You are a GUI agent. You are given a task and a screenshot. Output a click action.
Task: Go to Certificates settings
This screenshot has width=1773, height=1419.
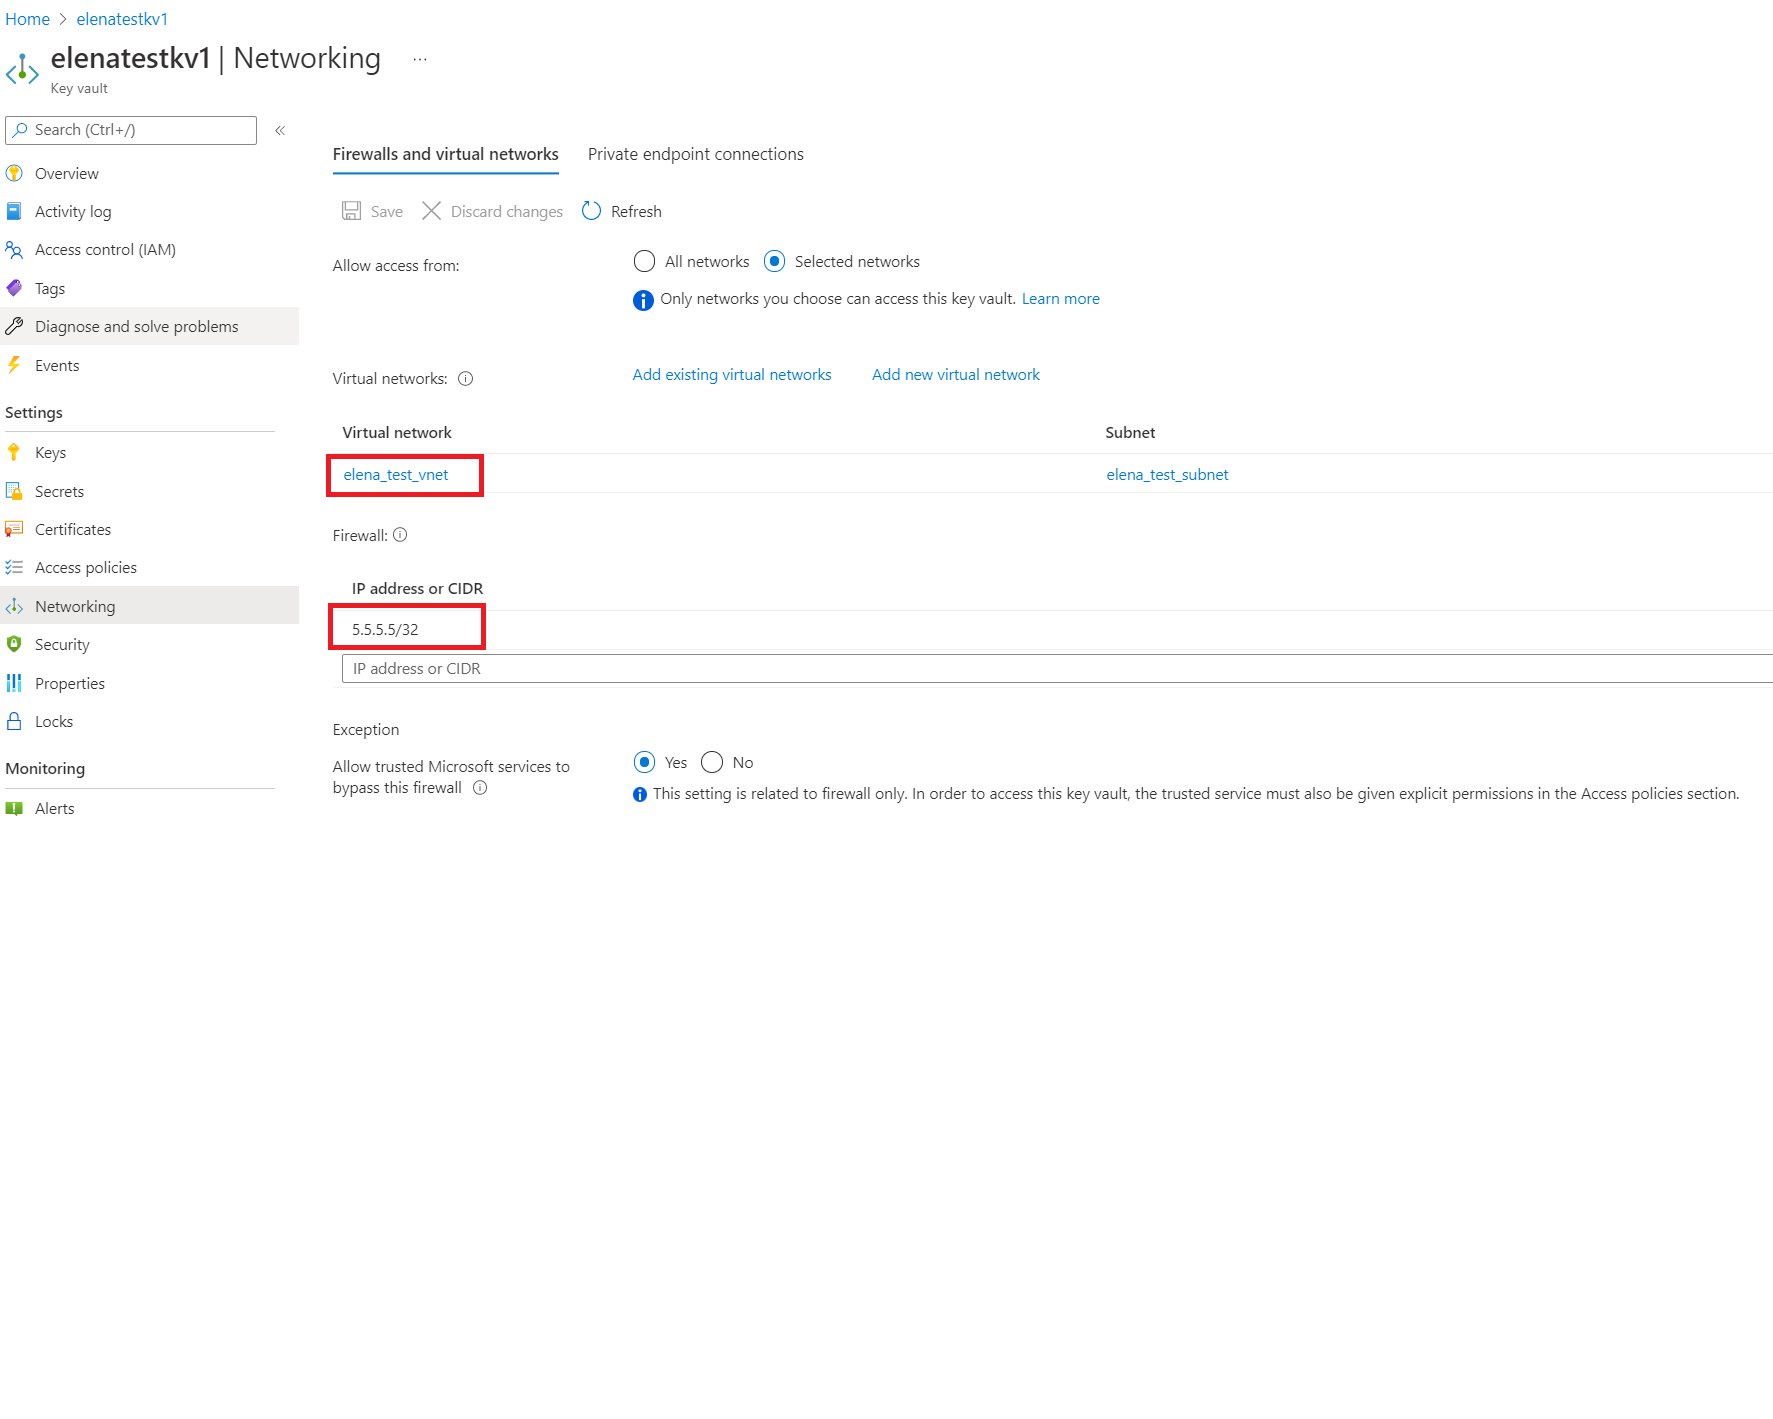(x=73, y=529)
